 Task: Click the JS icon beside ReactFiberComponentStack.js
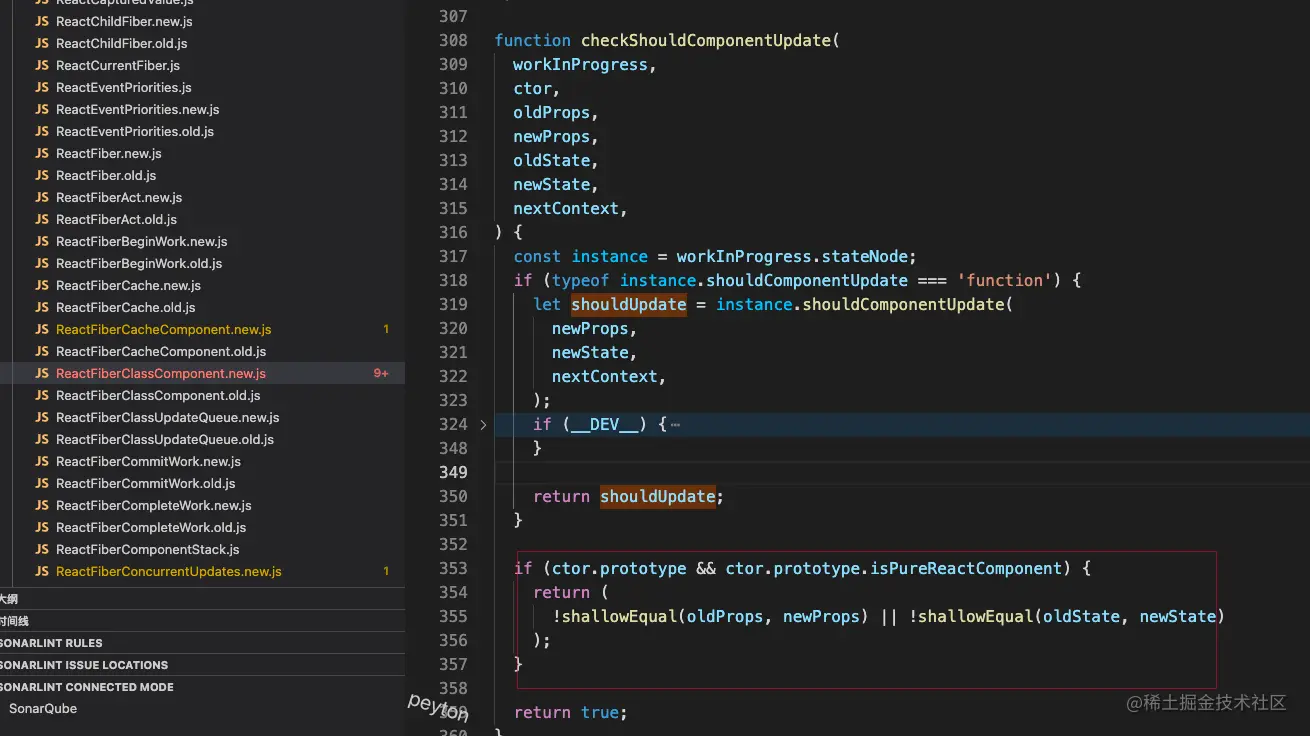pyautogui.click(x=42, y=550)
